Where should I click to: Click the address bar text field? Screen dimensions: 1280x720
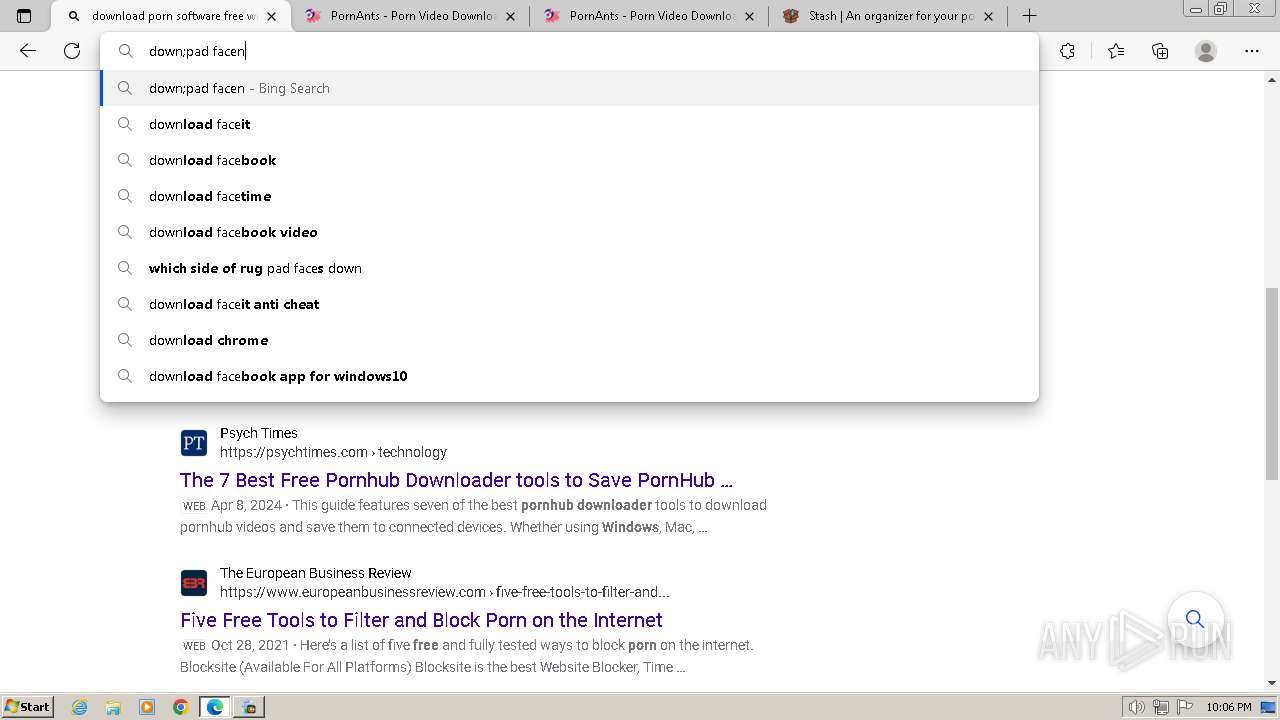click(x=570, y=51)
